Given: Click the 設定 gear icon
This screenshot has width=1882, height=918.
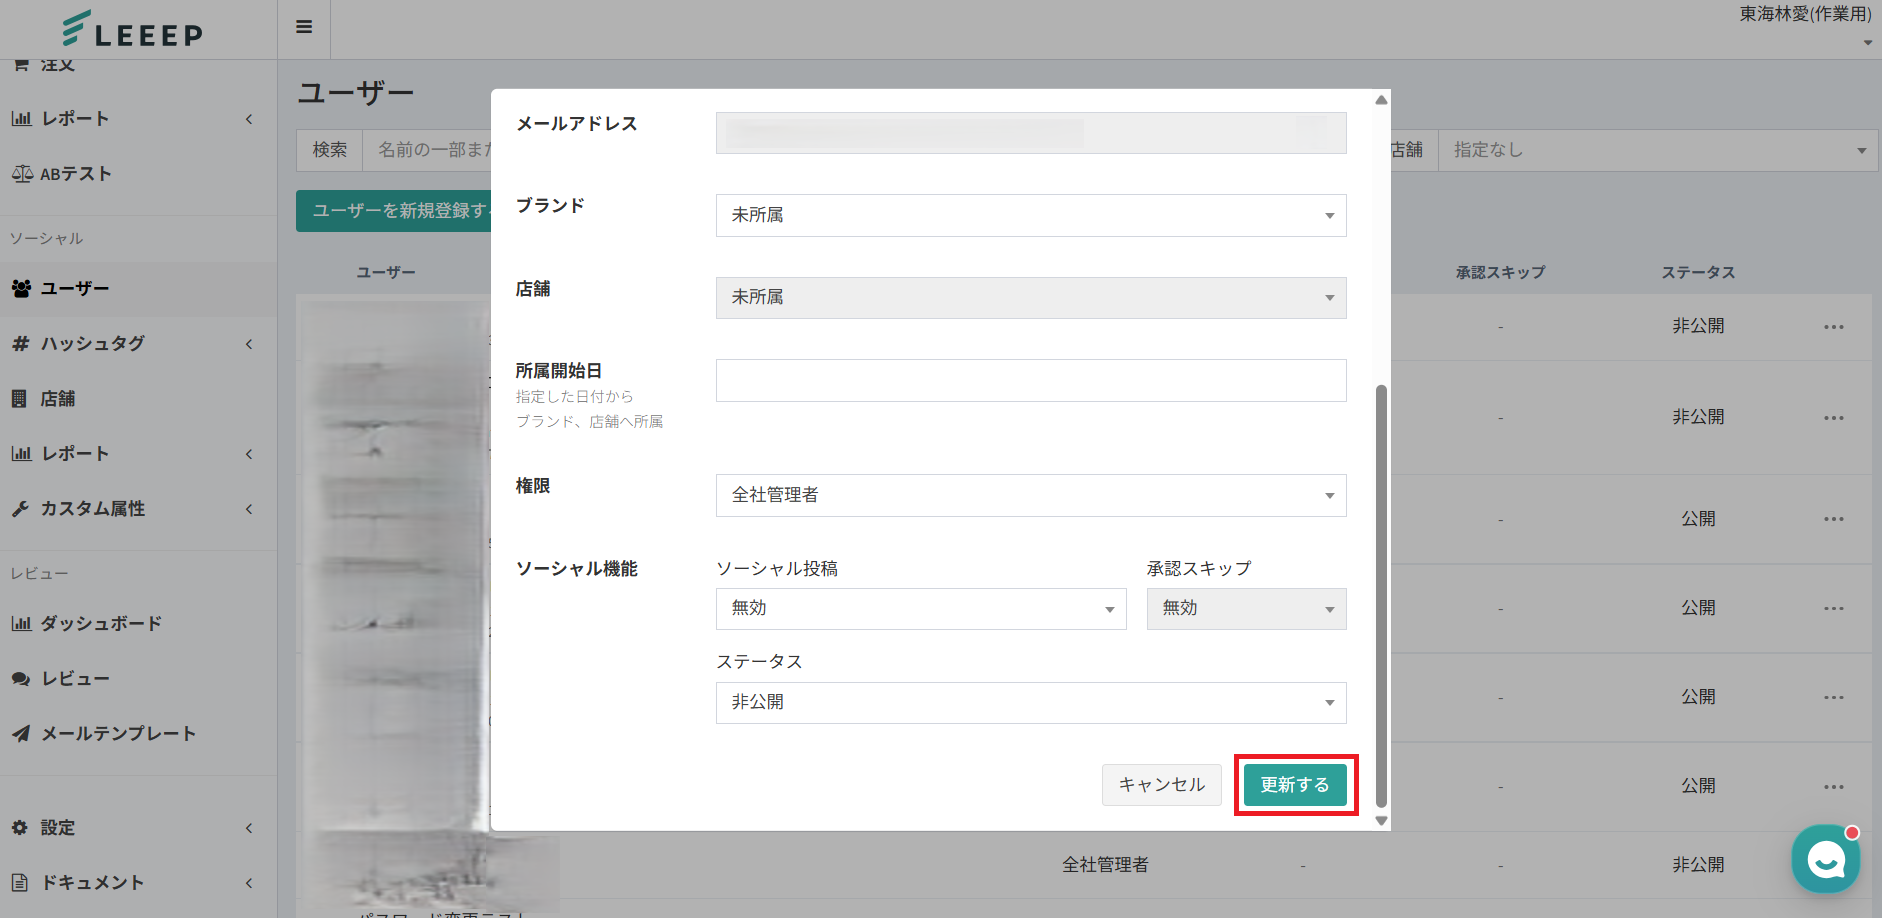Looking at the screenshot, I should pyautogui.click(x=20, y=828).
